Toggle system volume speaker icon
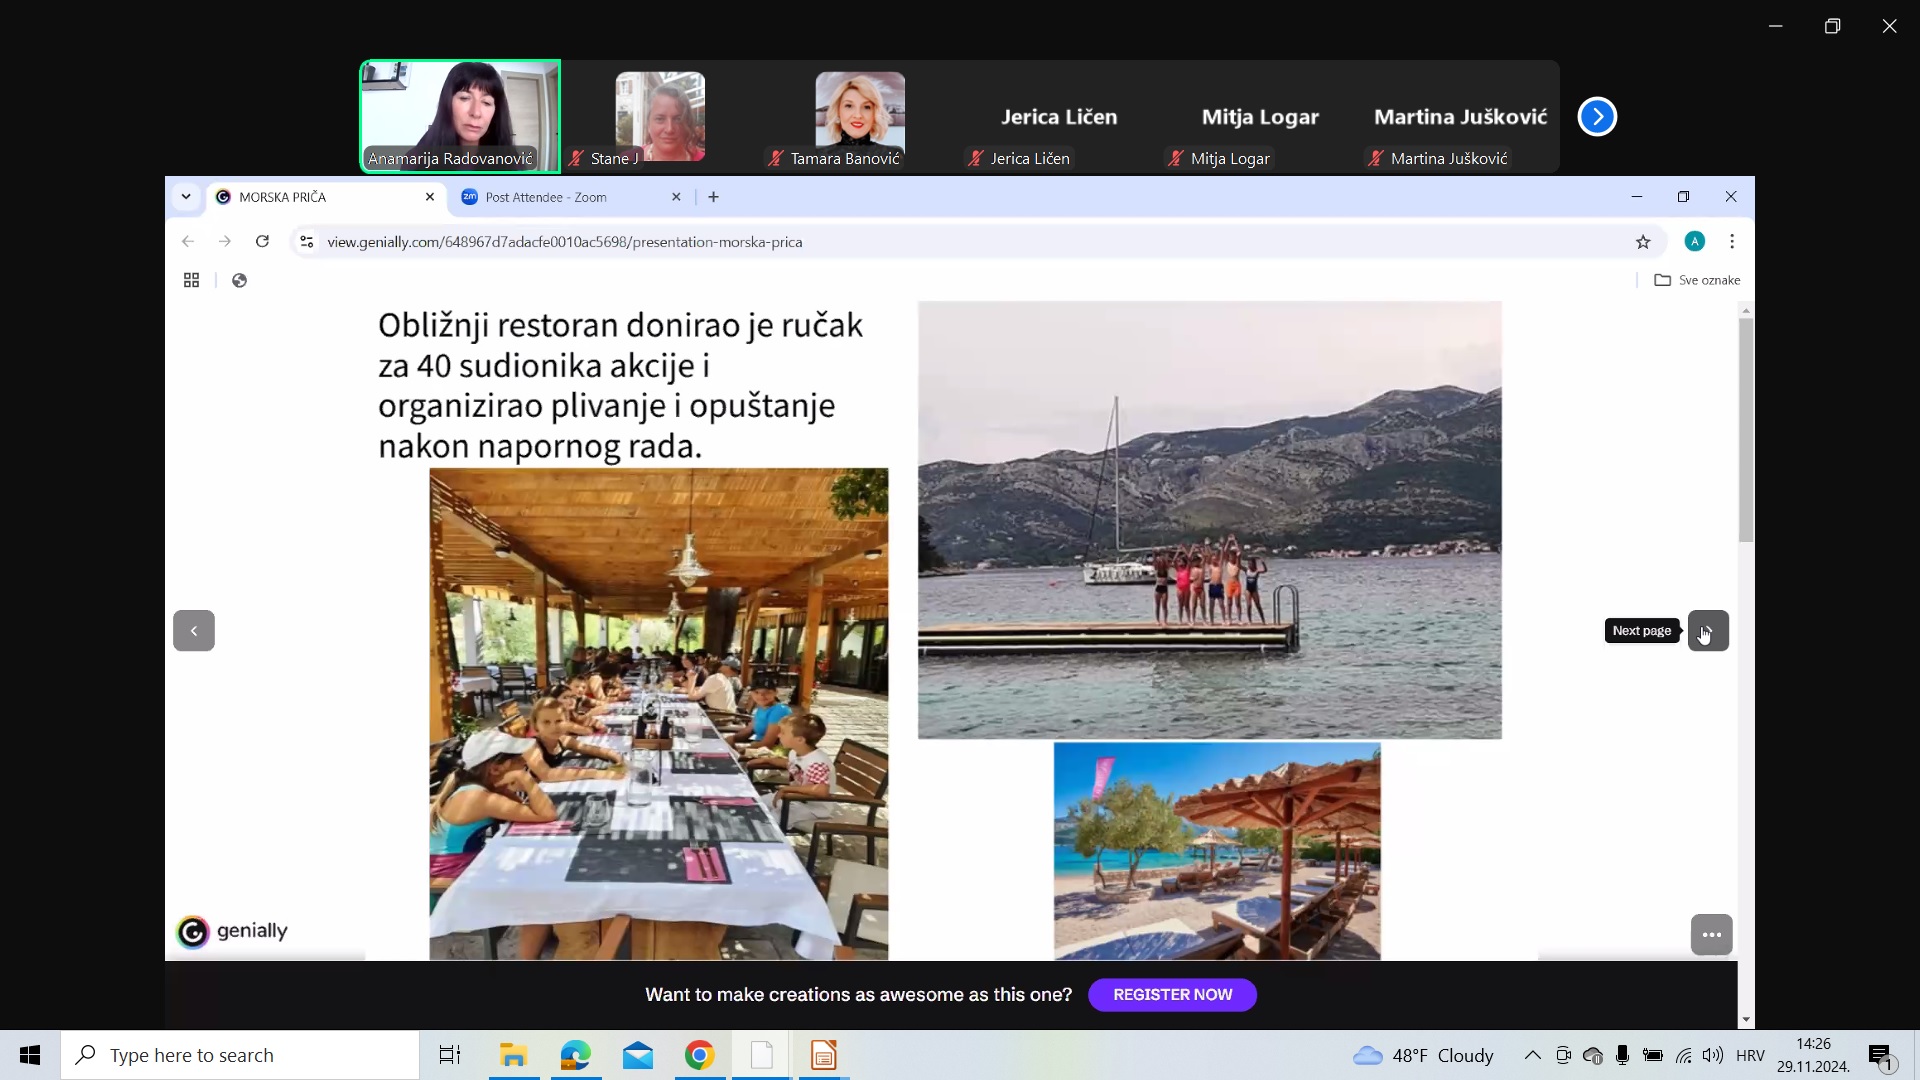 [x=1713, y=1055]
